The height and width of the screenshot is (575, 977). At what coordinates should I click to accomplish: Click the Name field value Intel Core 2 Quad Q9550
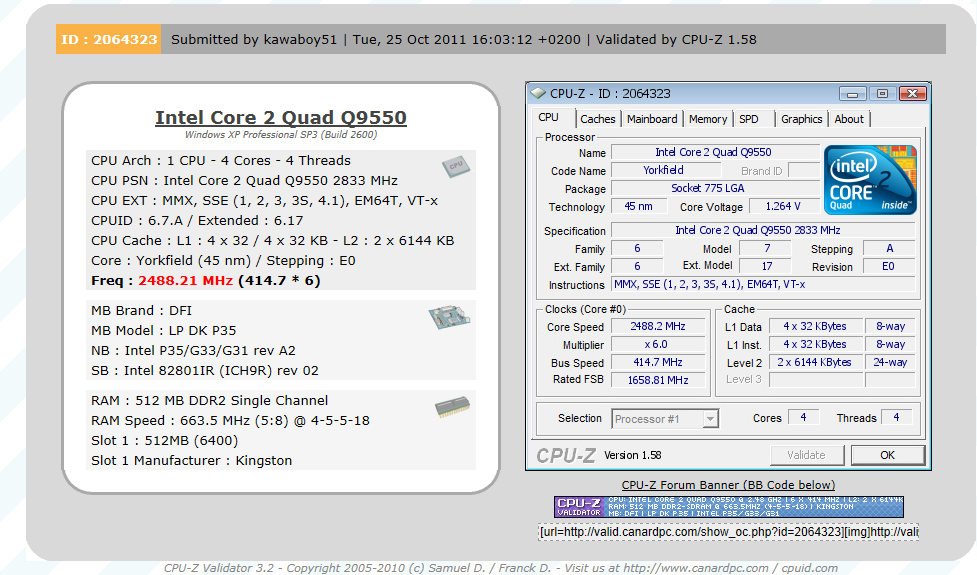[x=714, y=152]
